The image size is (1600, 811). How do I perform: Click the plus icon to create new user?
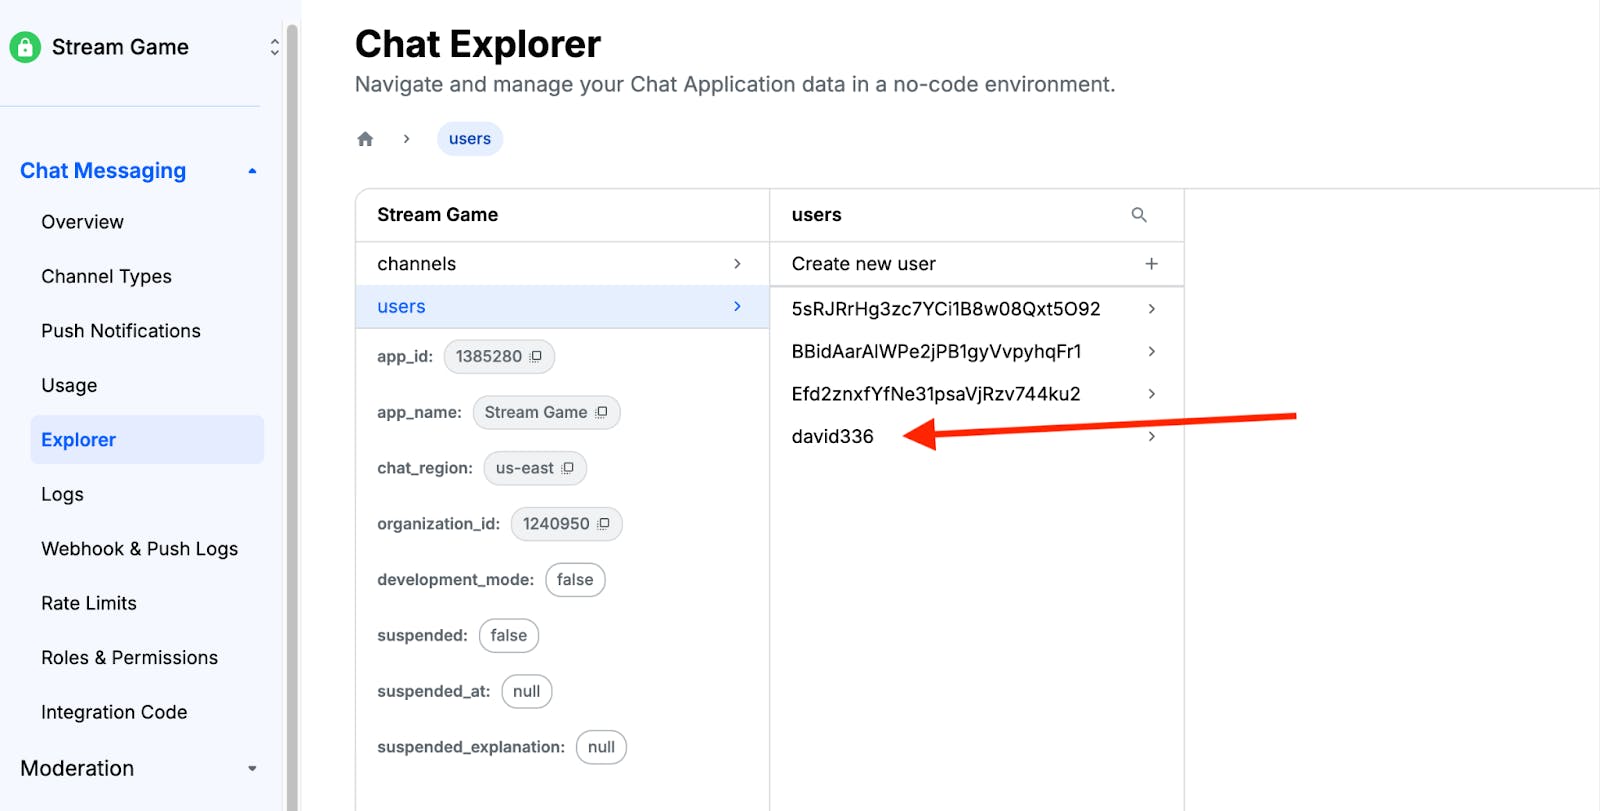pyautogui.click(x=1151, y=264)
